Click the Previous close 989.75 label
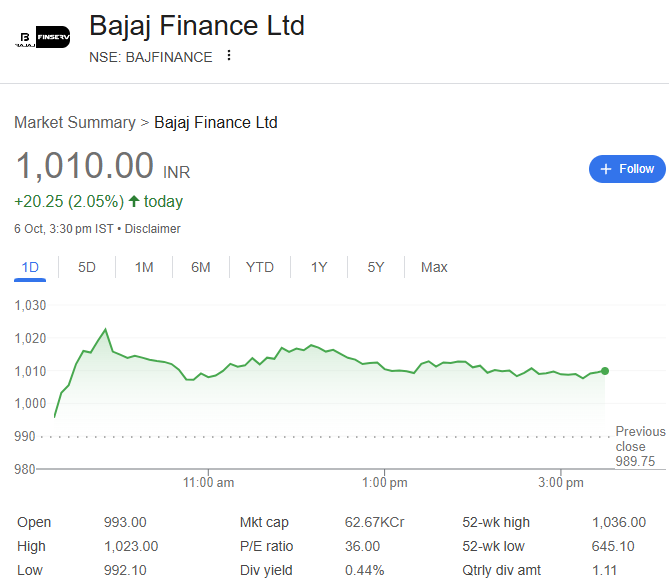 [640, 446]
